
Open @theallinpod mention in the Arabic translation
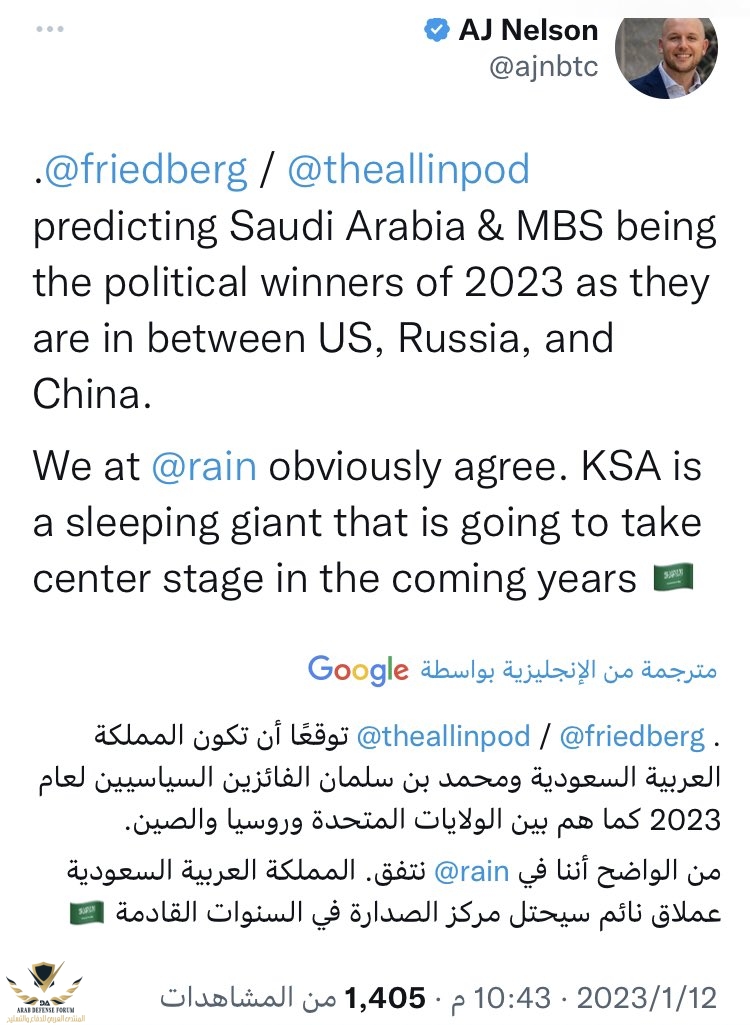tap(443, 737)
